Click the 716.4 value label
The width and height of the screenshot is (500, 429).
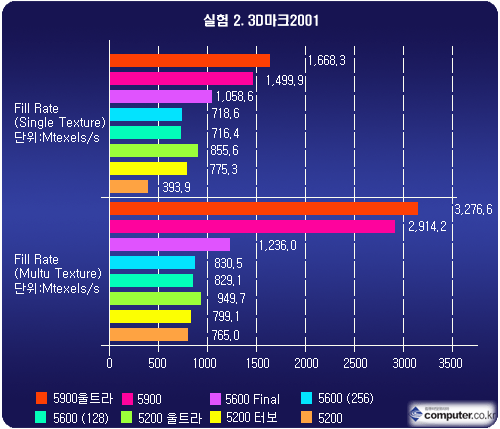(226, 133)
